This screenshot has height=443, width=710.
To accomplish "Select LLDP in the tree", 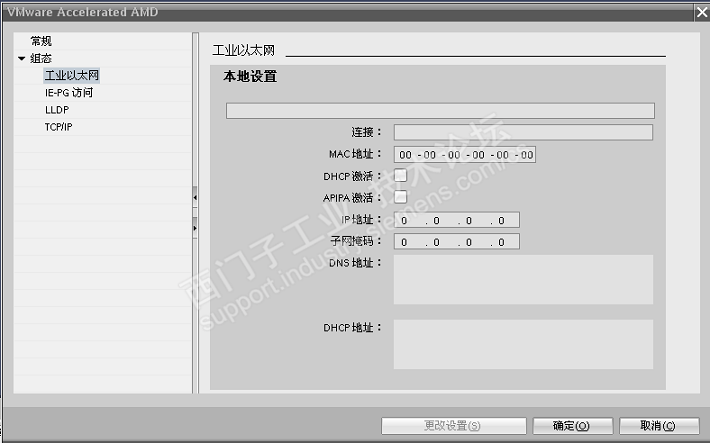I will coord(57,110).
